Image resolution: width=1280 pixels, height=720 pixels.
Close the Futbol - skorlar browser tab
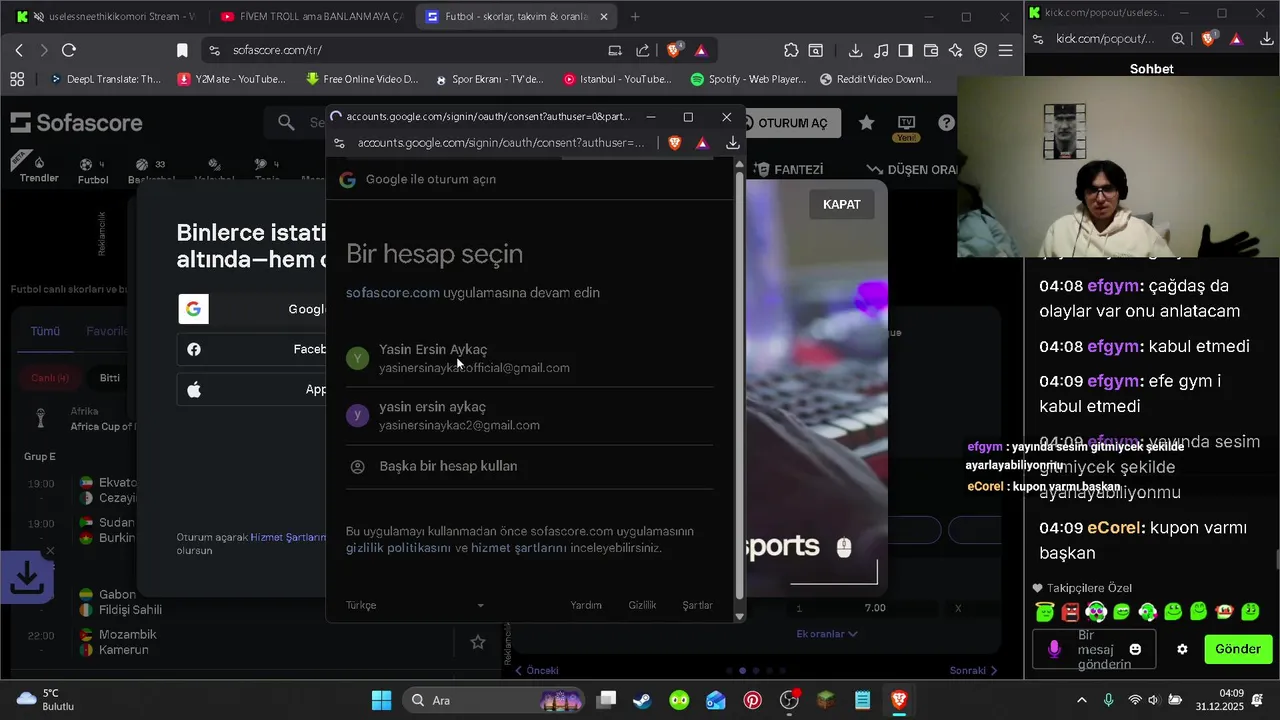603,17
